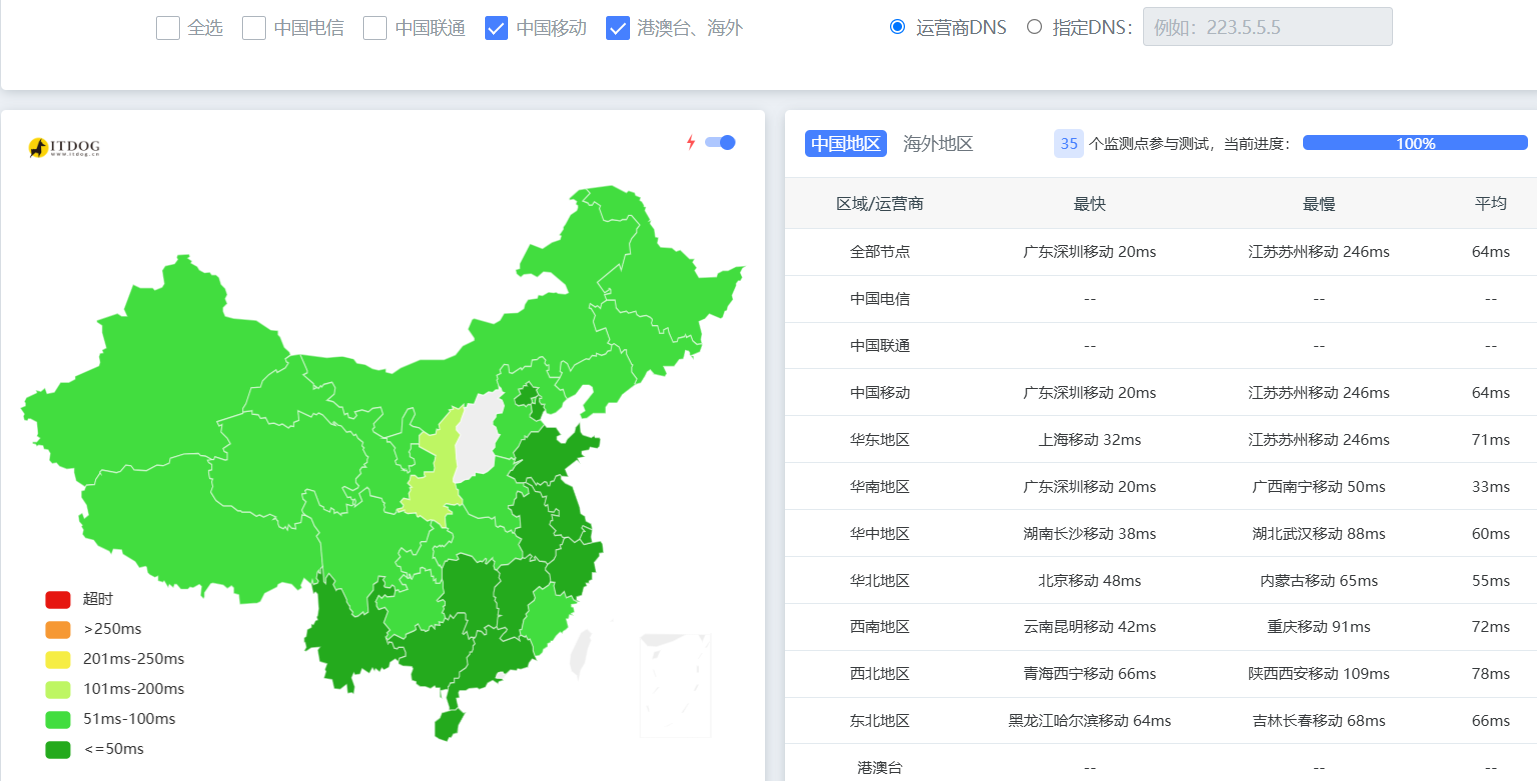The image size is (1537, 781).
Task: Click the 中国电信 table row label
Action: [x=880, y=299]
